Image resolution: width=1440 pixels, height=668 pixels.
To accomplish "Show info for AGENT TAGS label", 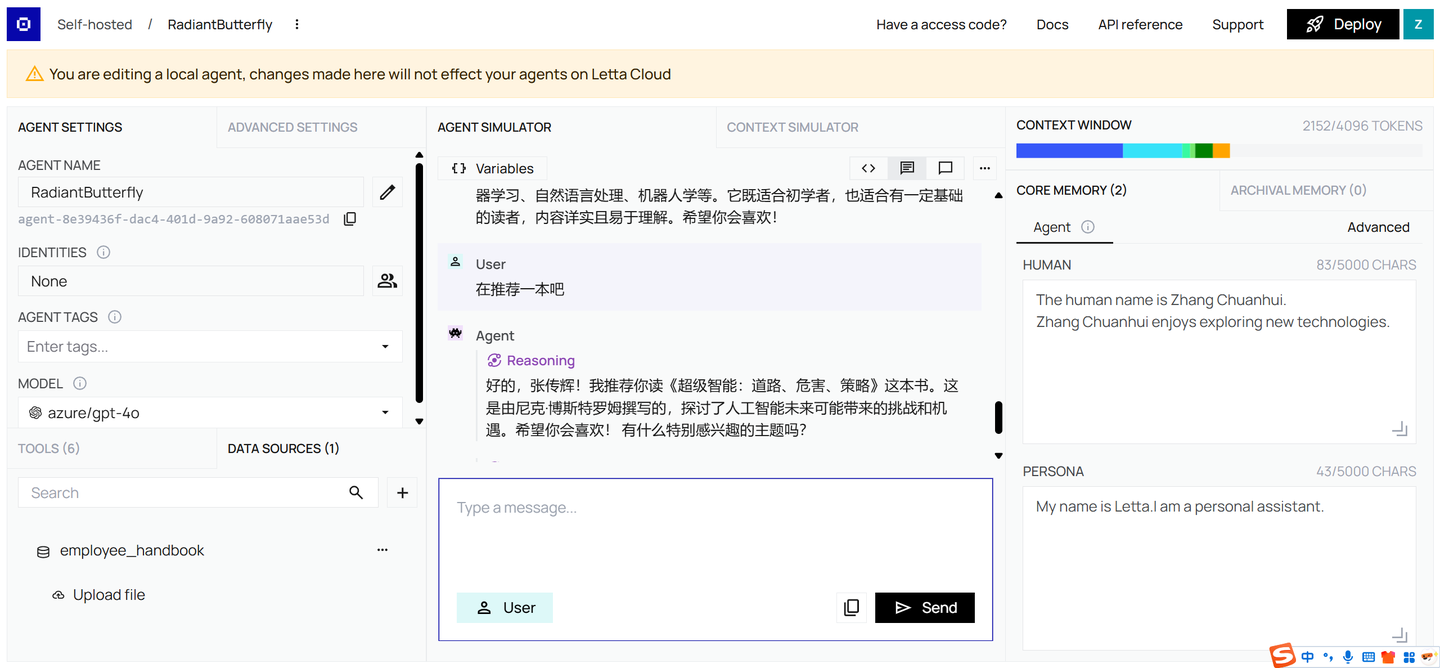I will [115, 317].
